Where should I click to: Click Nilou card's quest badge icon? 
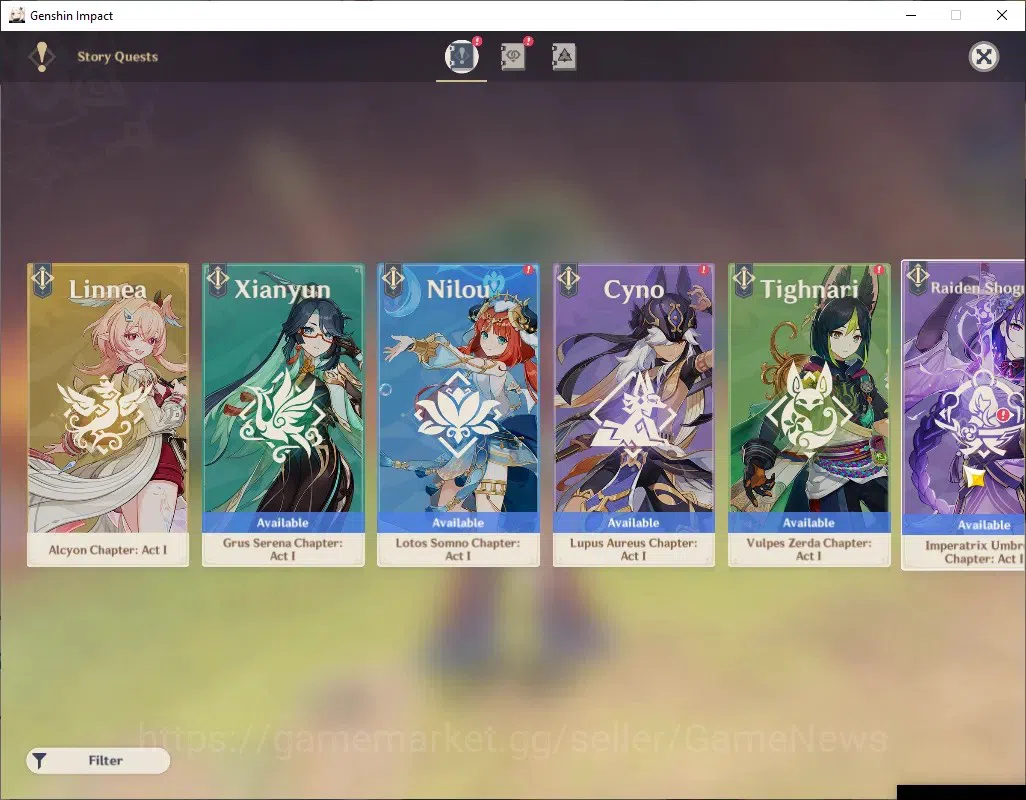(393, 280)
